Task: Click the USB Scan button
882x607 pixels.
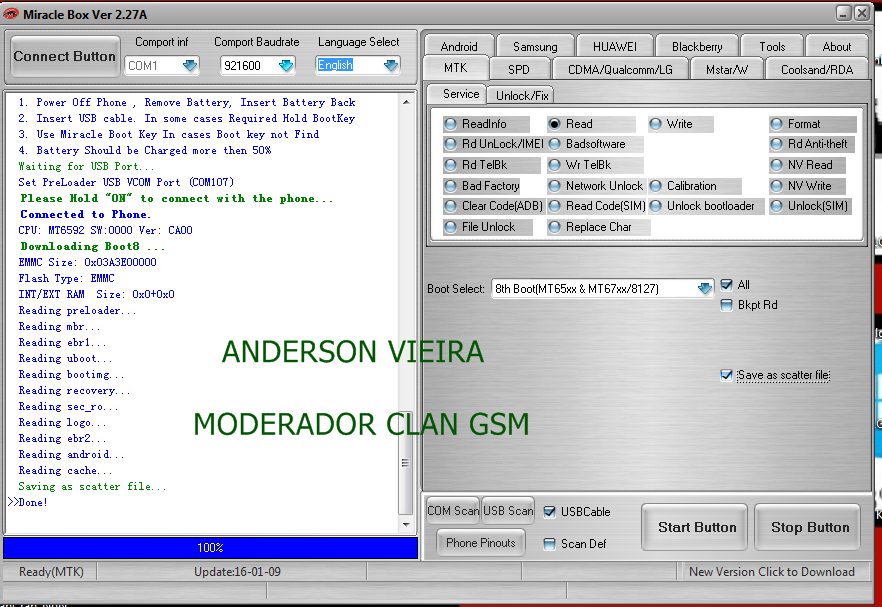Action: tap(508, 511)
